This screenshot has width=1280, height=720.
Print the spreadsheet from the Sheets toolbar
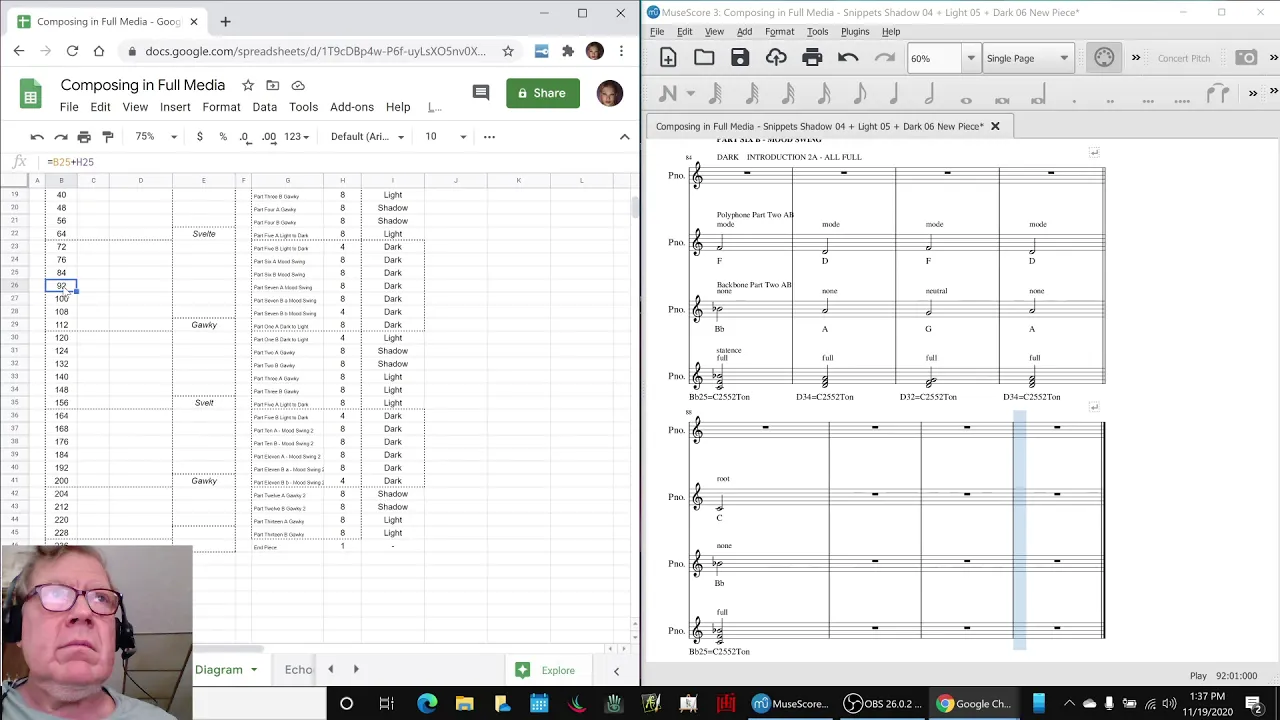pos(84,136)
